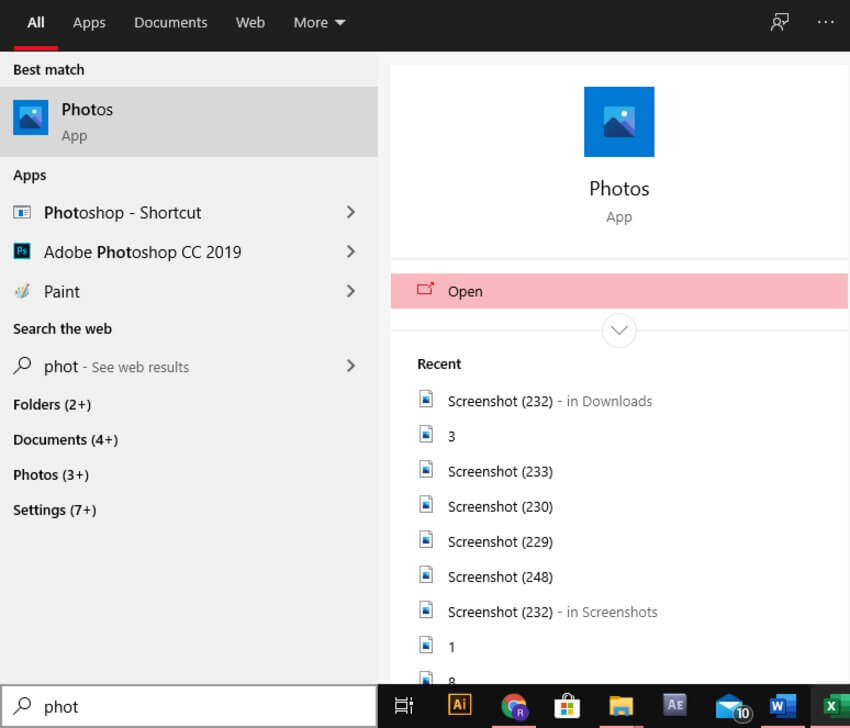
Task: Click Open for the Photos app
Action: pyautogui.click(x=619, y=291)
